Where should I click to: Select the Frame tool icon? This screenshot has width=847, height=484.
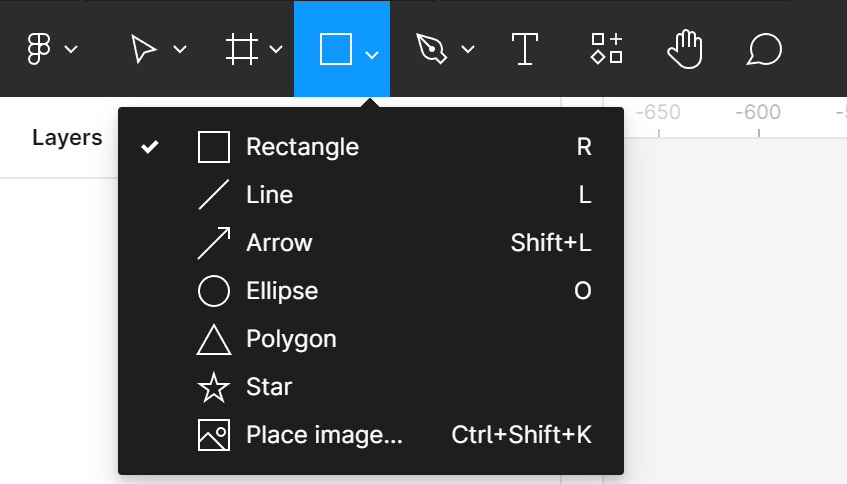coord(240,49)
